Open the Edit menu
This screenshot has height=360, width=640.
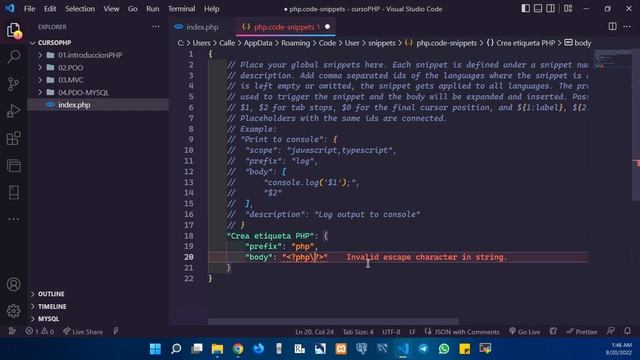point(50,9)
